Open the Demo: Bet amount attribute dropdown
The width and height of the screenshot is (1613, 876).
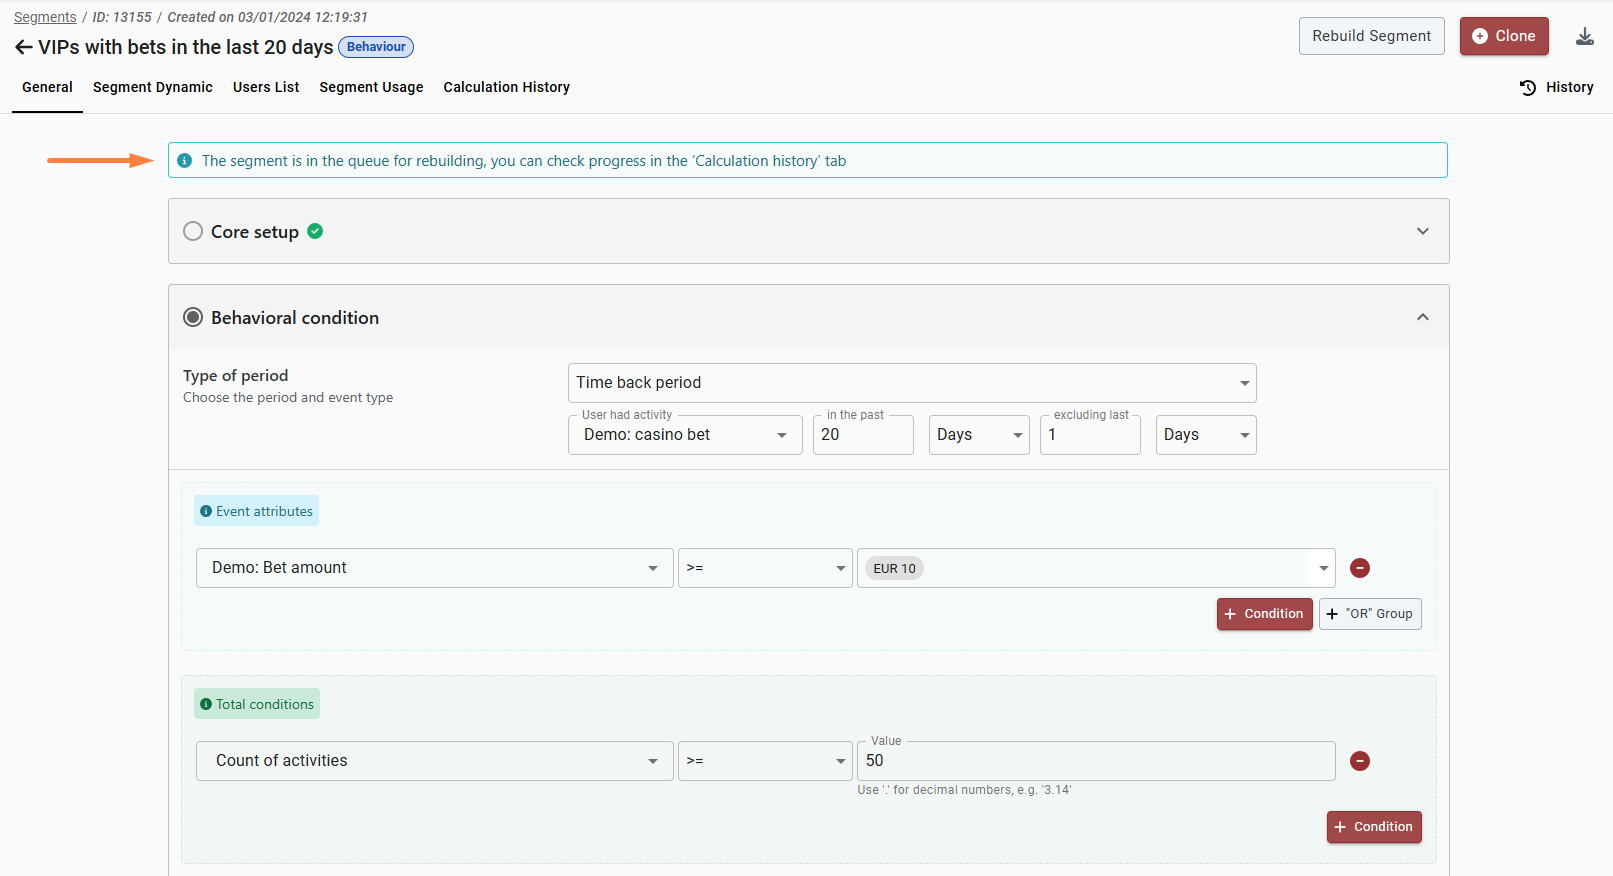[x=435, y=568]
